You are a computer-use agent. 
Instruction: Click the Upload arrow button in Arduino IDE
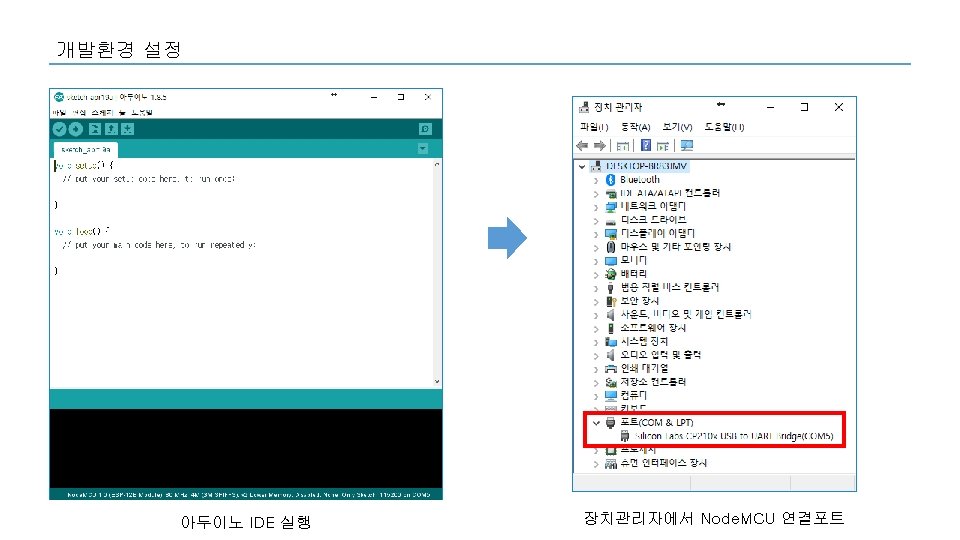(76, 129)
